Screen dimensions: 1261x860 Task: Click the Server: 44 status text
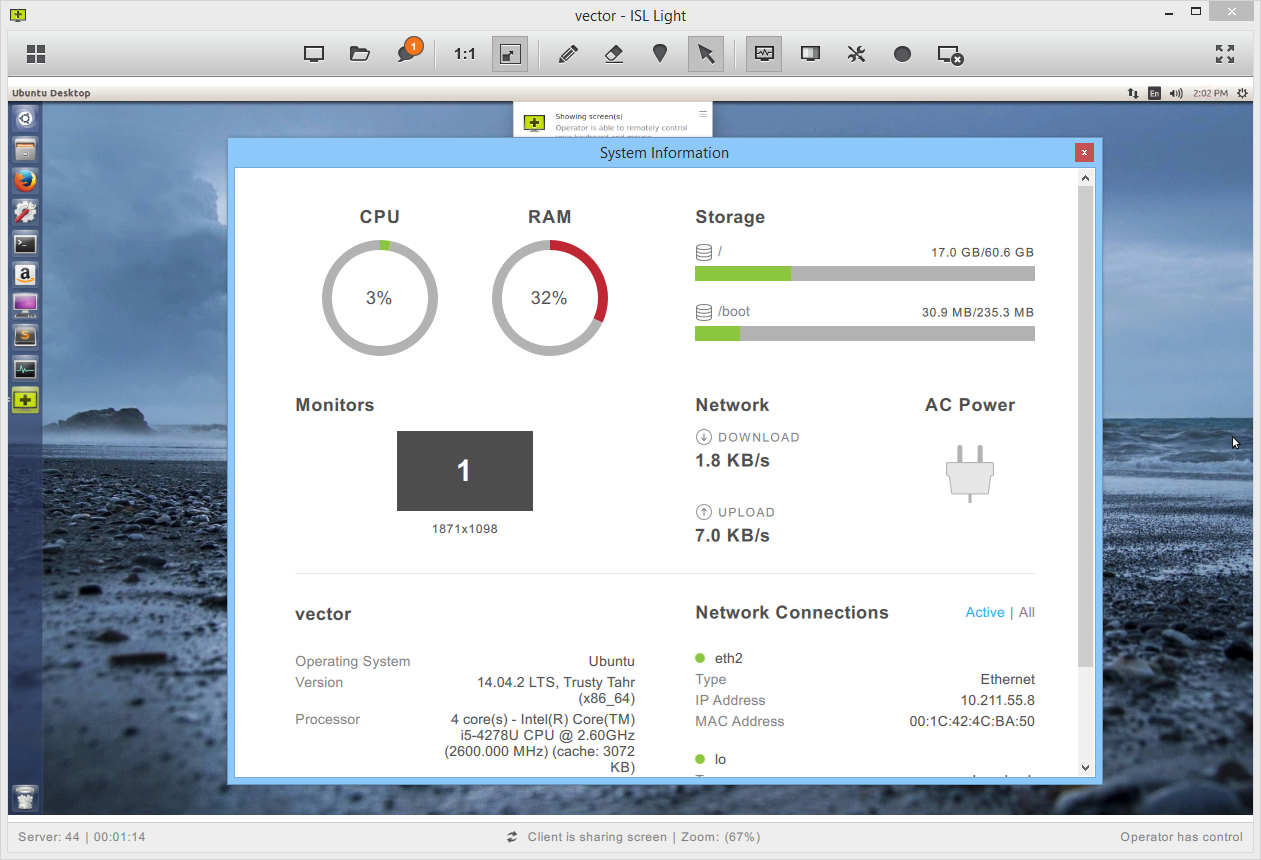[x=49, y=837]
